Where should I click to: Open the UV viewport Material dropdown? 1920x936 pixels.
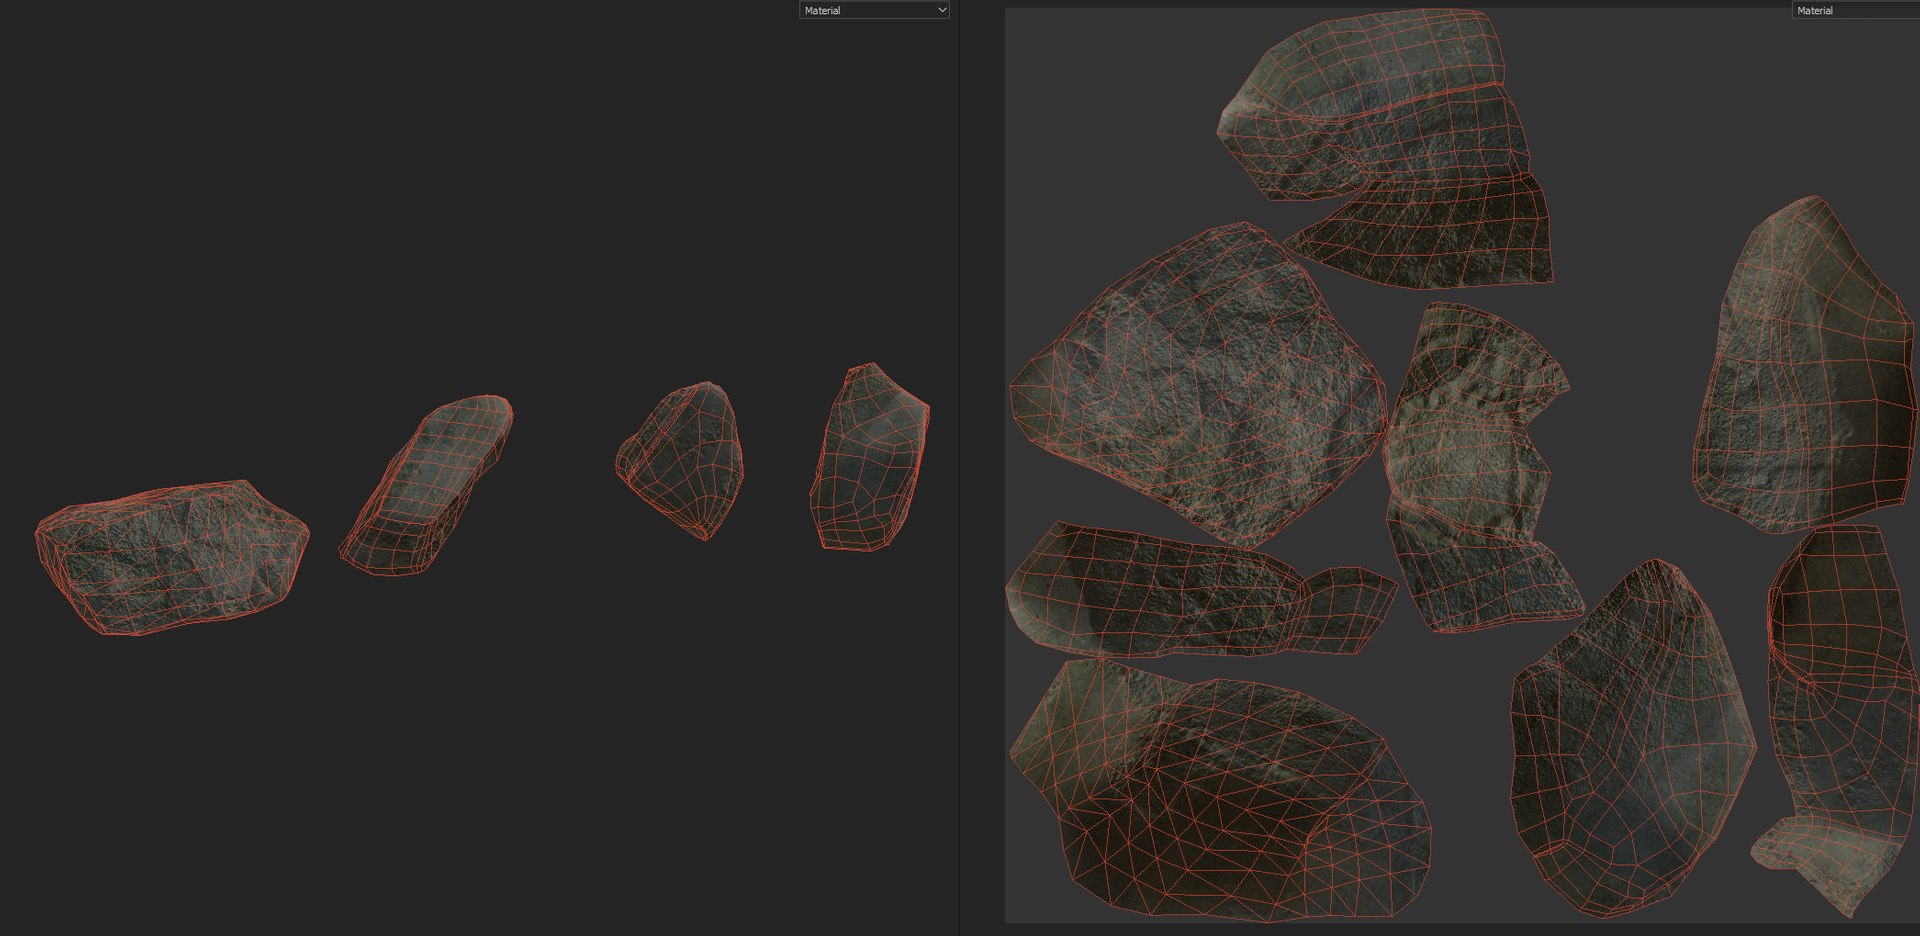coord(1855,10)
